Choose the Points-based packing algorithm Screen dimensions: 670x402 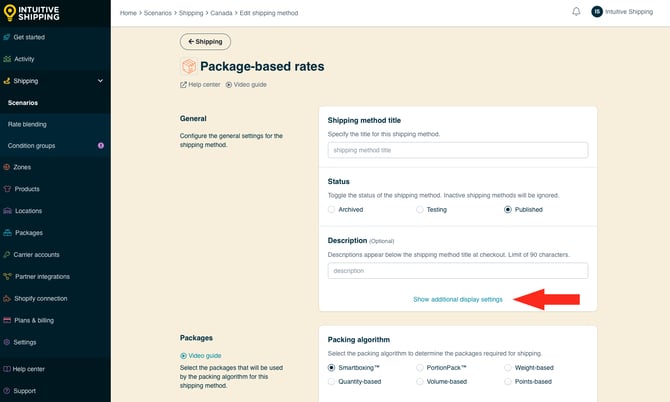click(508, 381)
